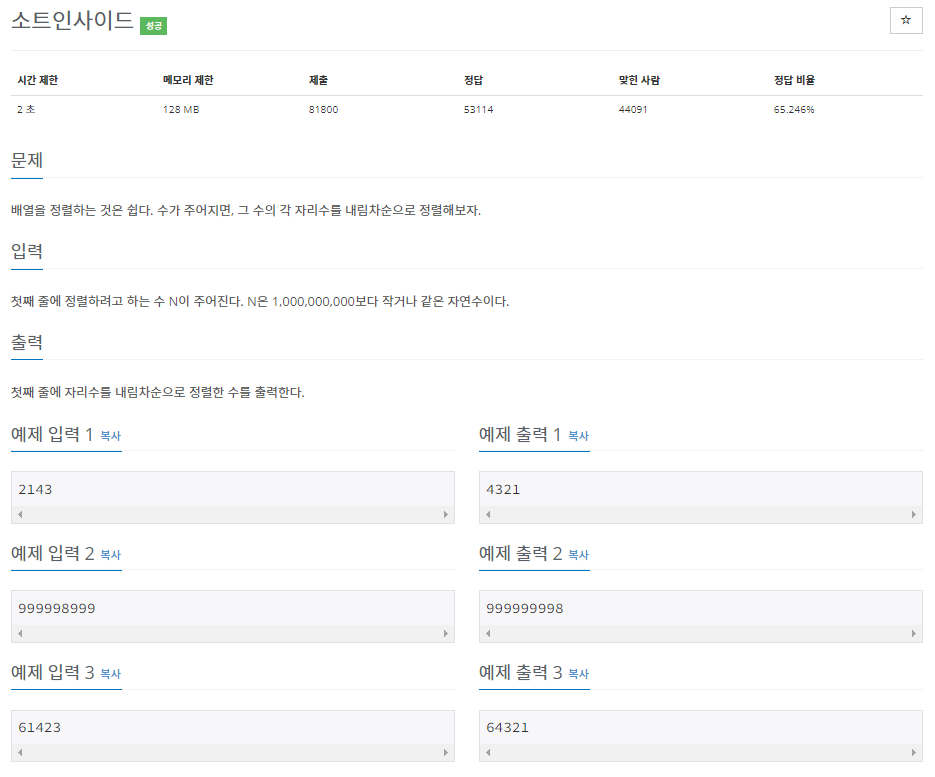Viewport: 935px width, 777px height.
Task: Click the problem description sentence about 내림차순
Action: coord(246,210)
